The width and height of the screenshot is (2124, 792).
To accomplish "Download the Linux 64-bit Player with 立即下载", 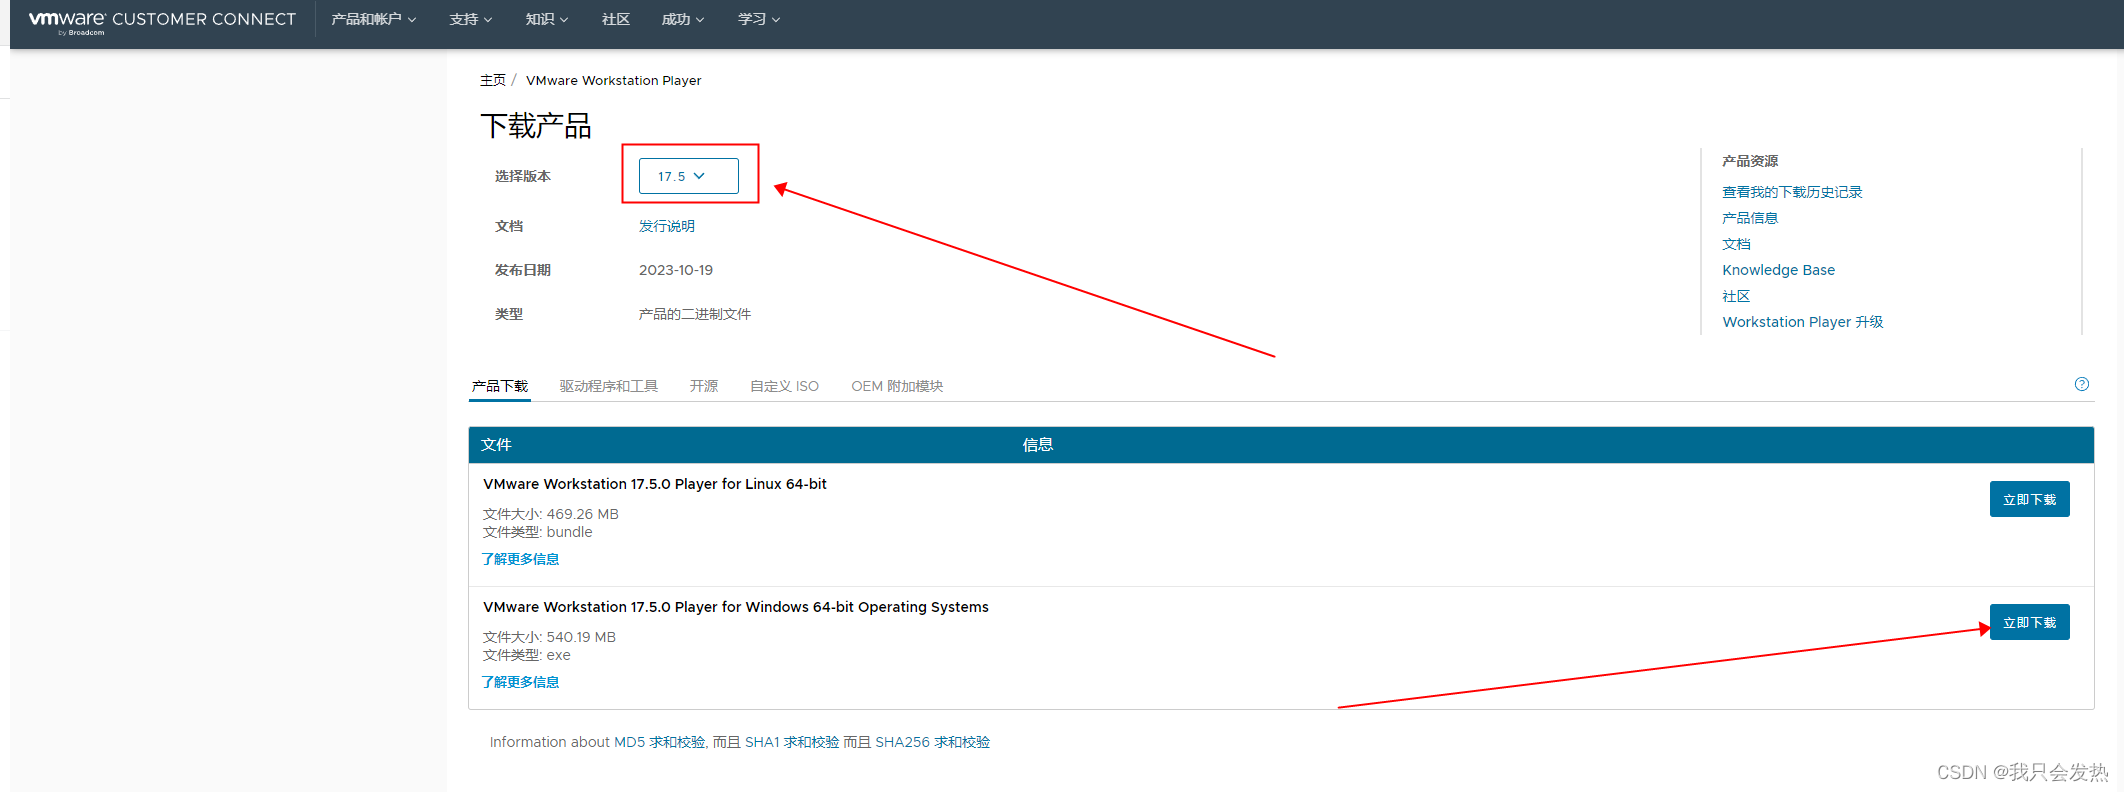I will (2030, 499).
